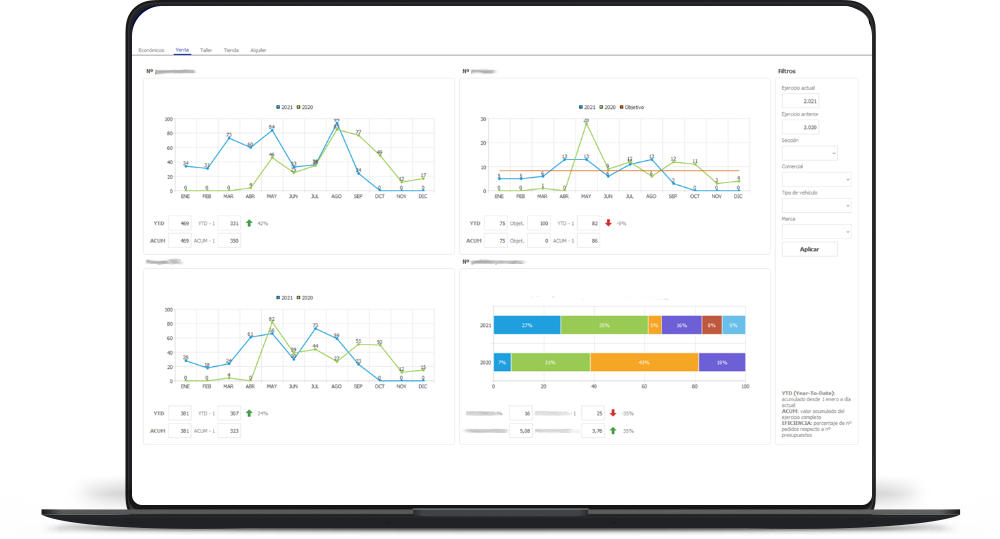Open the Tipo de vehículo dropdown

pos(816,205)
